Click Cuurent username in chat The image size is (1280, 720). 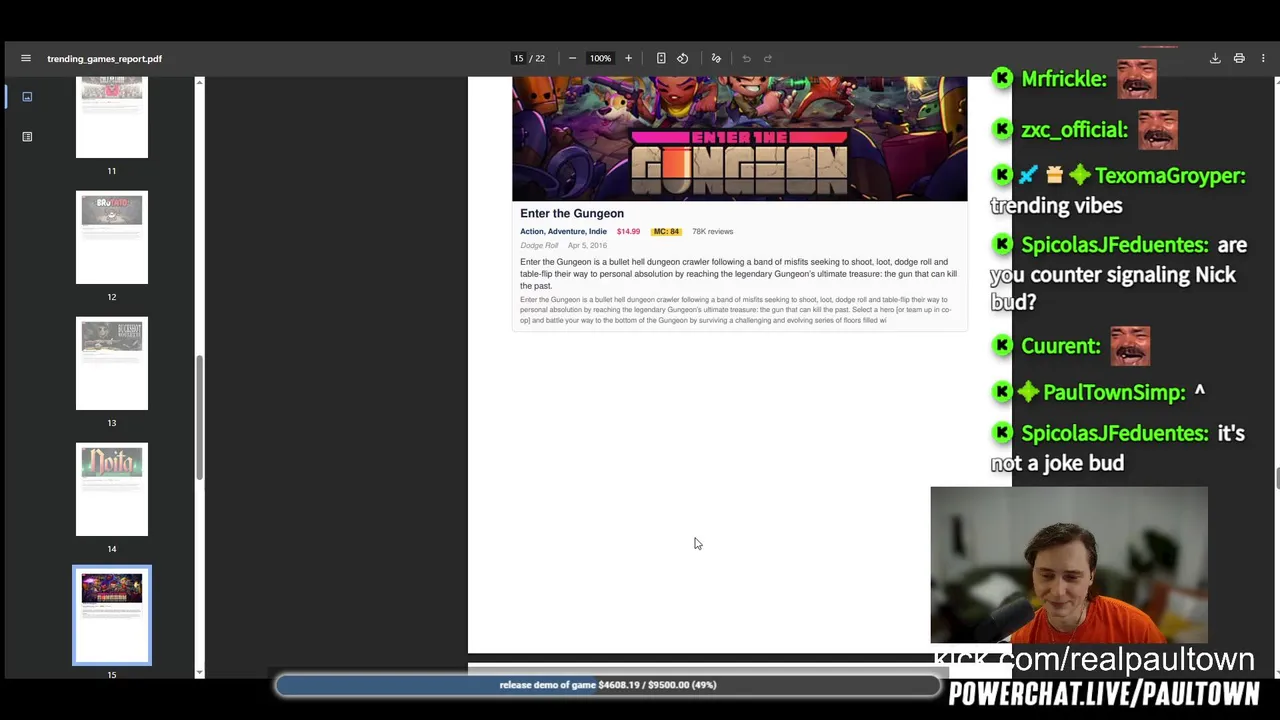pos(1061,346)
